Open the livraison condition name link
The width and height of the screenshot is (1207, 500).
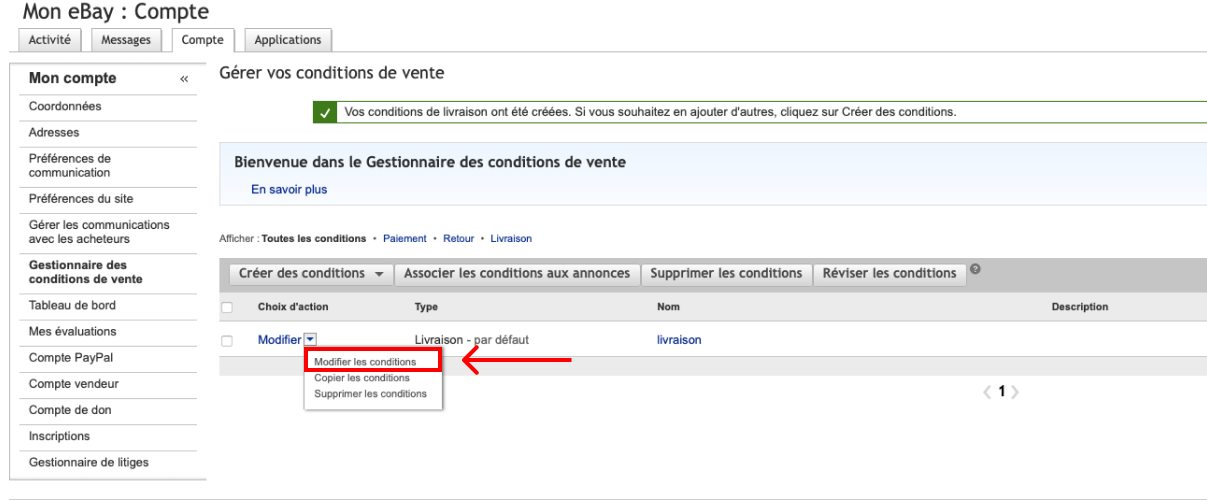[678, 340]
